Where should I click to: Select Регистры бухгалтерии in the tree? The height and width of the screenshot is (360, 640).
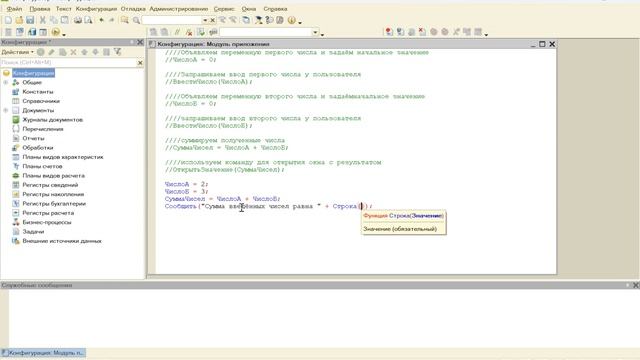click(x=54, y=204)
